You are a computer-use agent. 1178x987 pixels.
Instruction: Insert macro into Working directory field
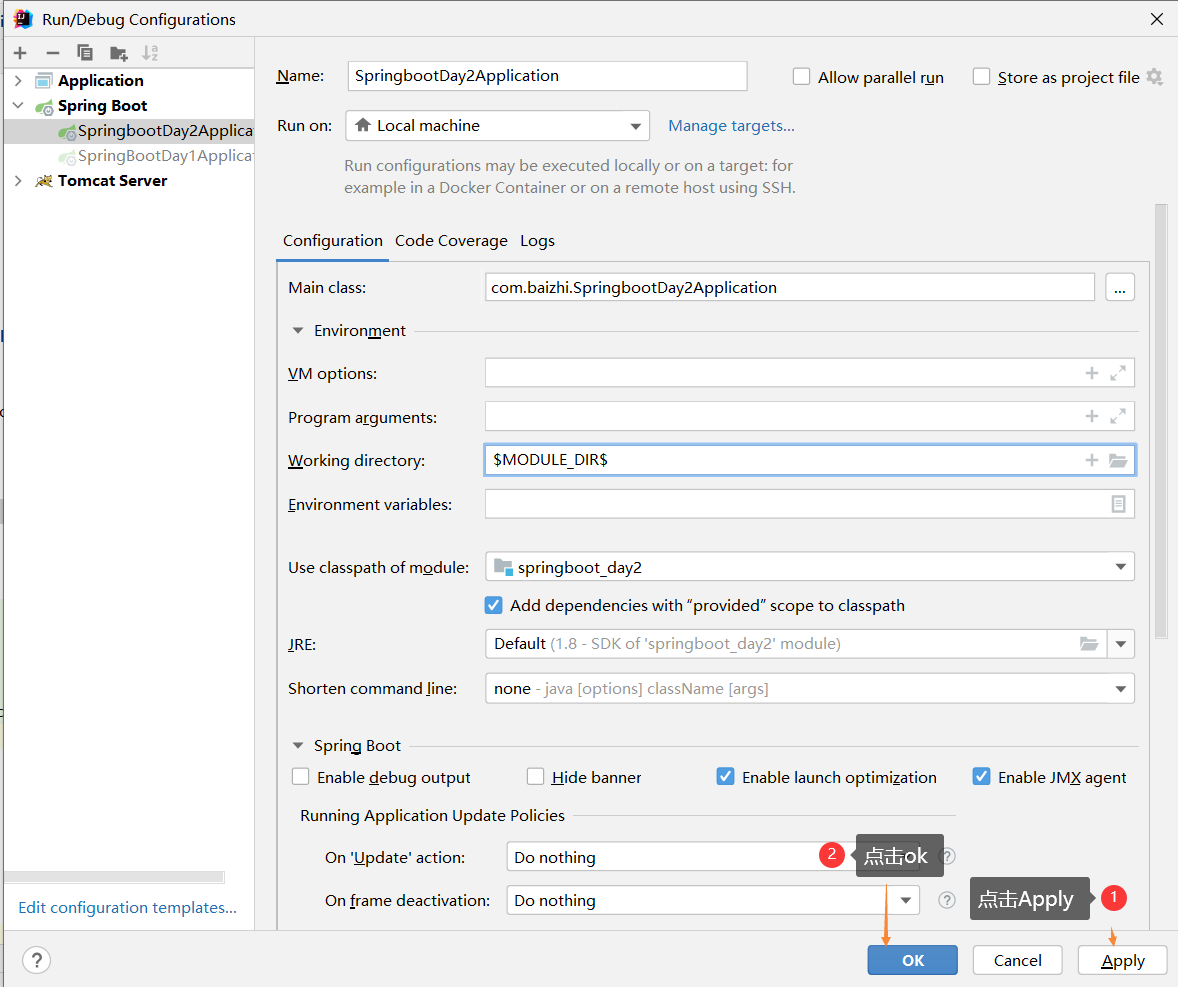click(x=1092, y=460)
